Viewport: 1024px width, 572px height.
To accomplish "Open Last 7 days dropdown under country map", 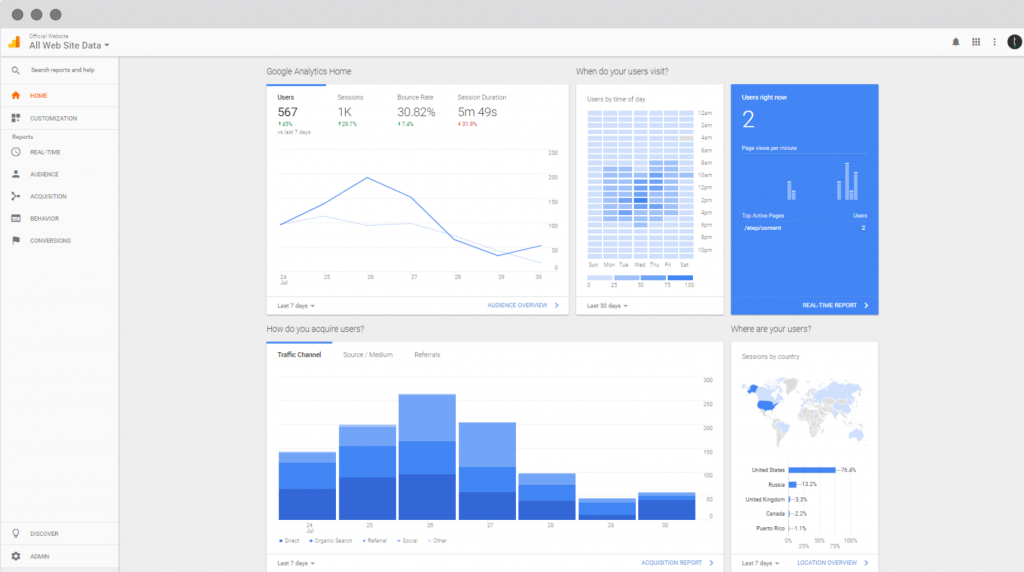I will 760,563.
